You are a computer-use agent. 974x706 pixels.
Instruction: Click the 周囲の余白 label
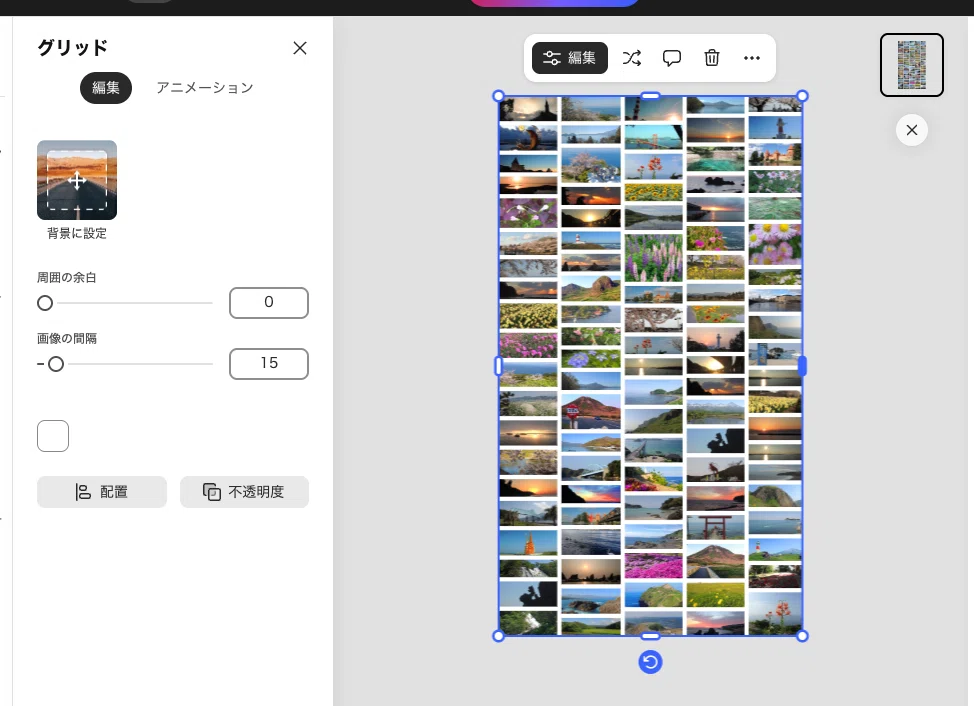pos(67,278)
